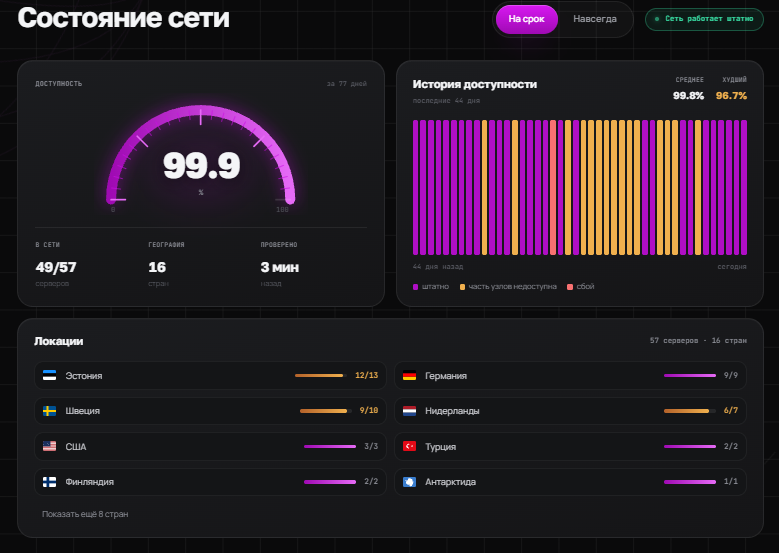Click the 'Сеть работает штатно' status badge
The image size is (779, 553).
coord(704,19)
